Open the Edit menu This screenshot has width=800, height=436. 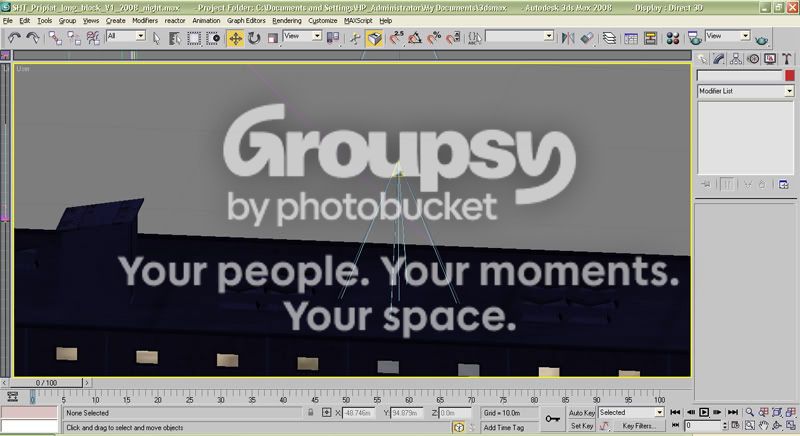pyautogui.click(x=24, y=20)
